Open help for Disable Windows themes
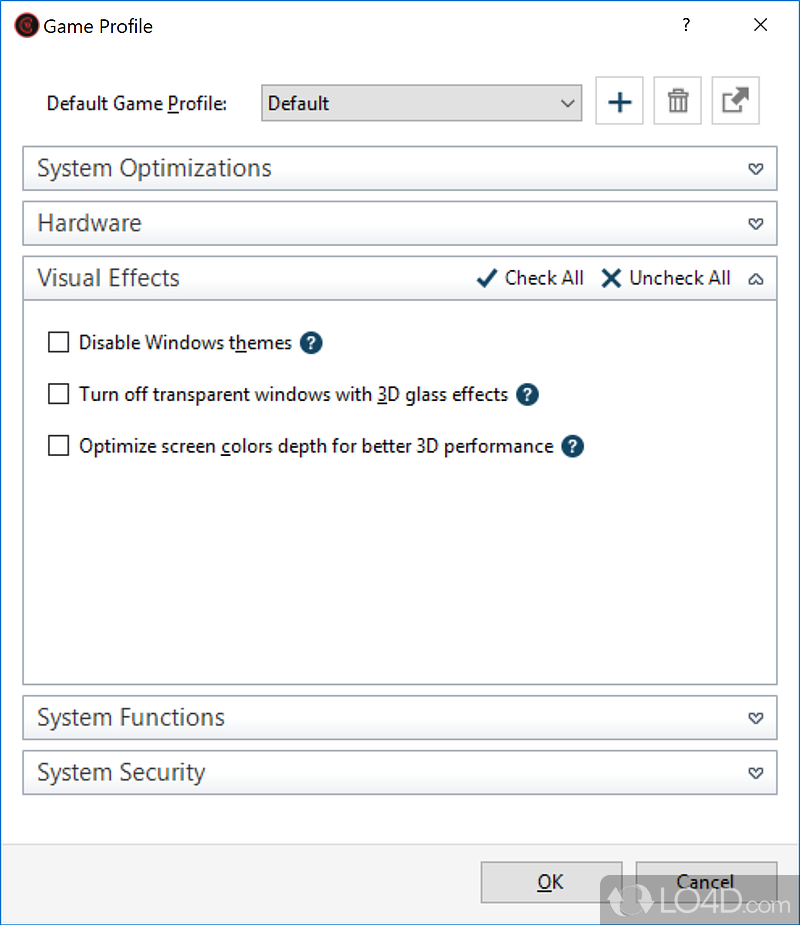The width and height of the screenshot is (800, 925). 311,343
